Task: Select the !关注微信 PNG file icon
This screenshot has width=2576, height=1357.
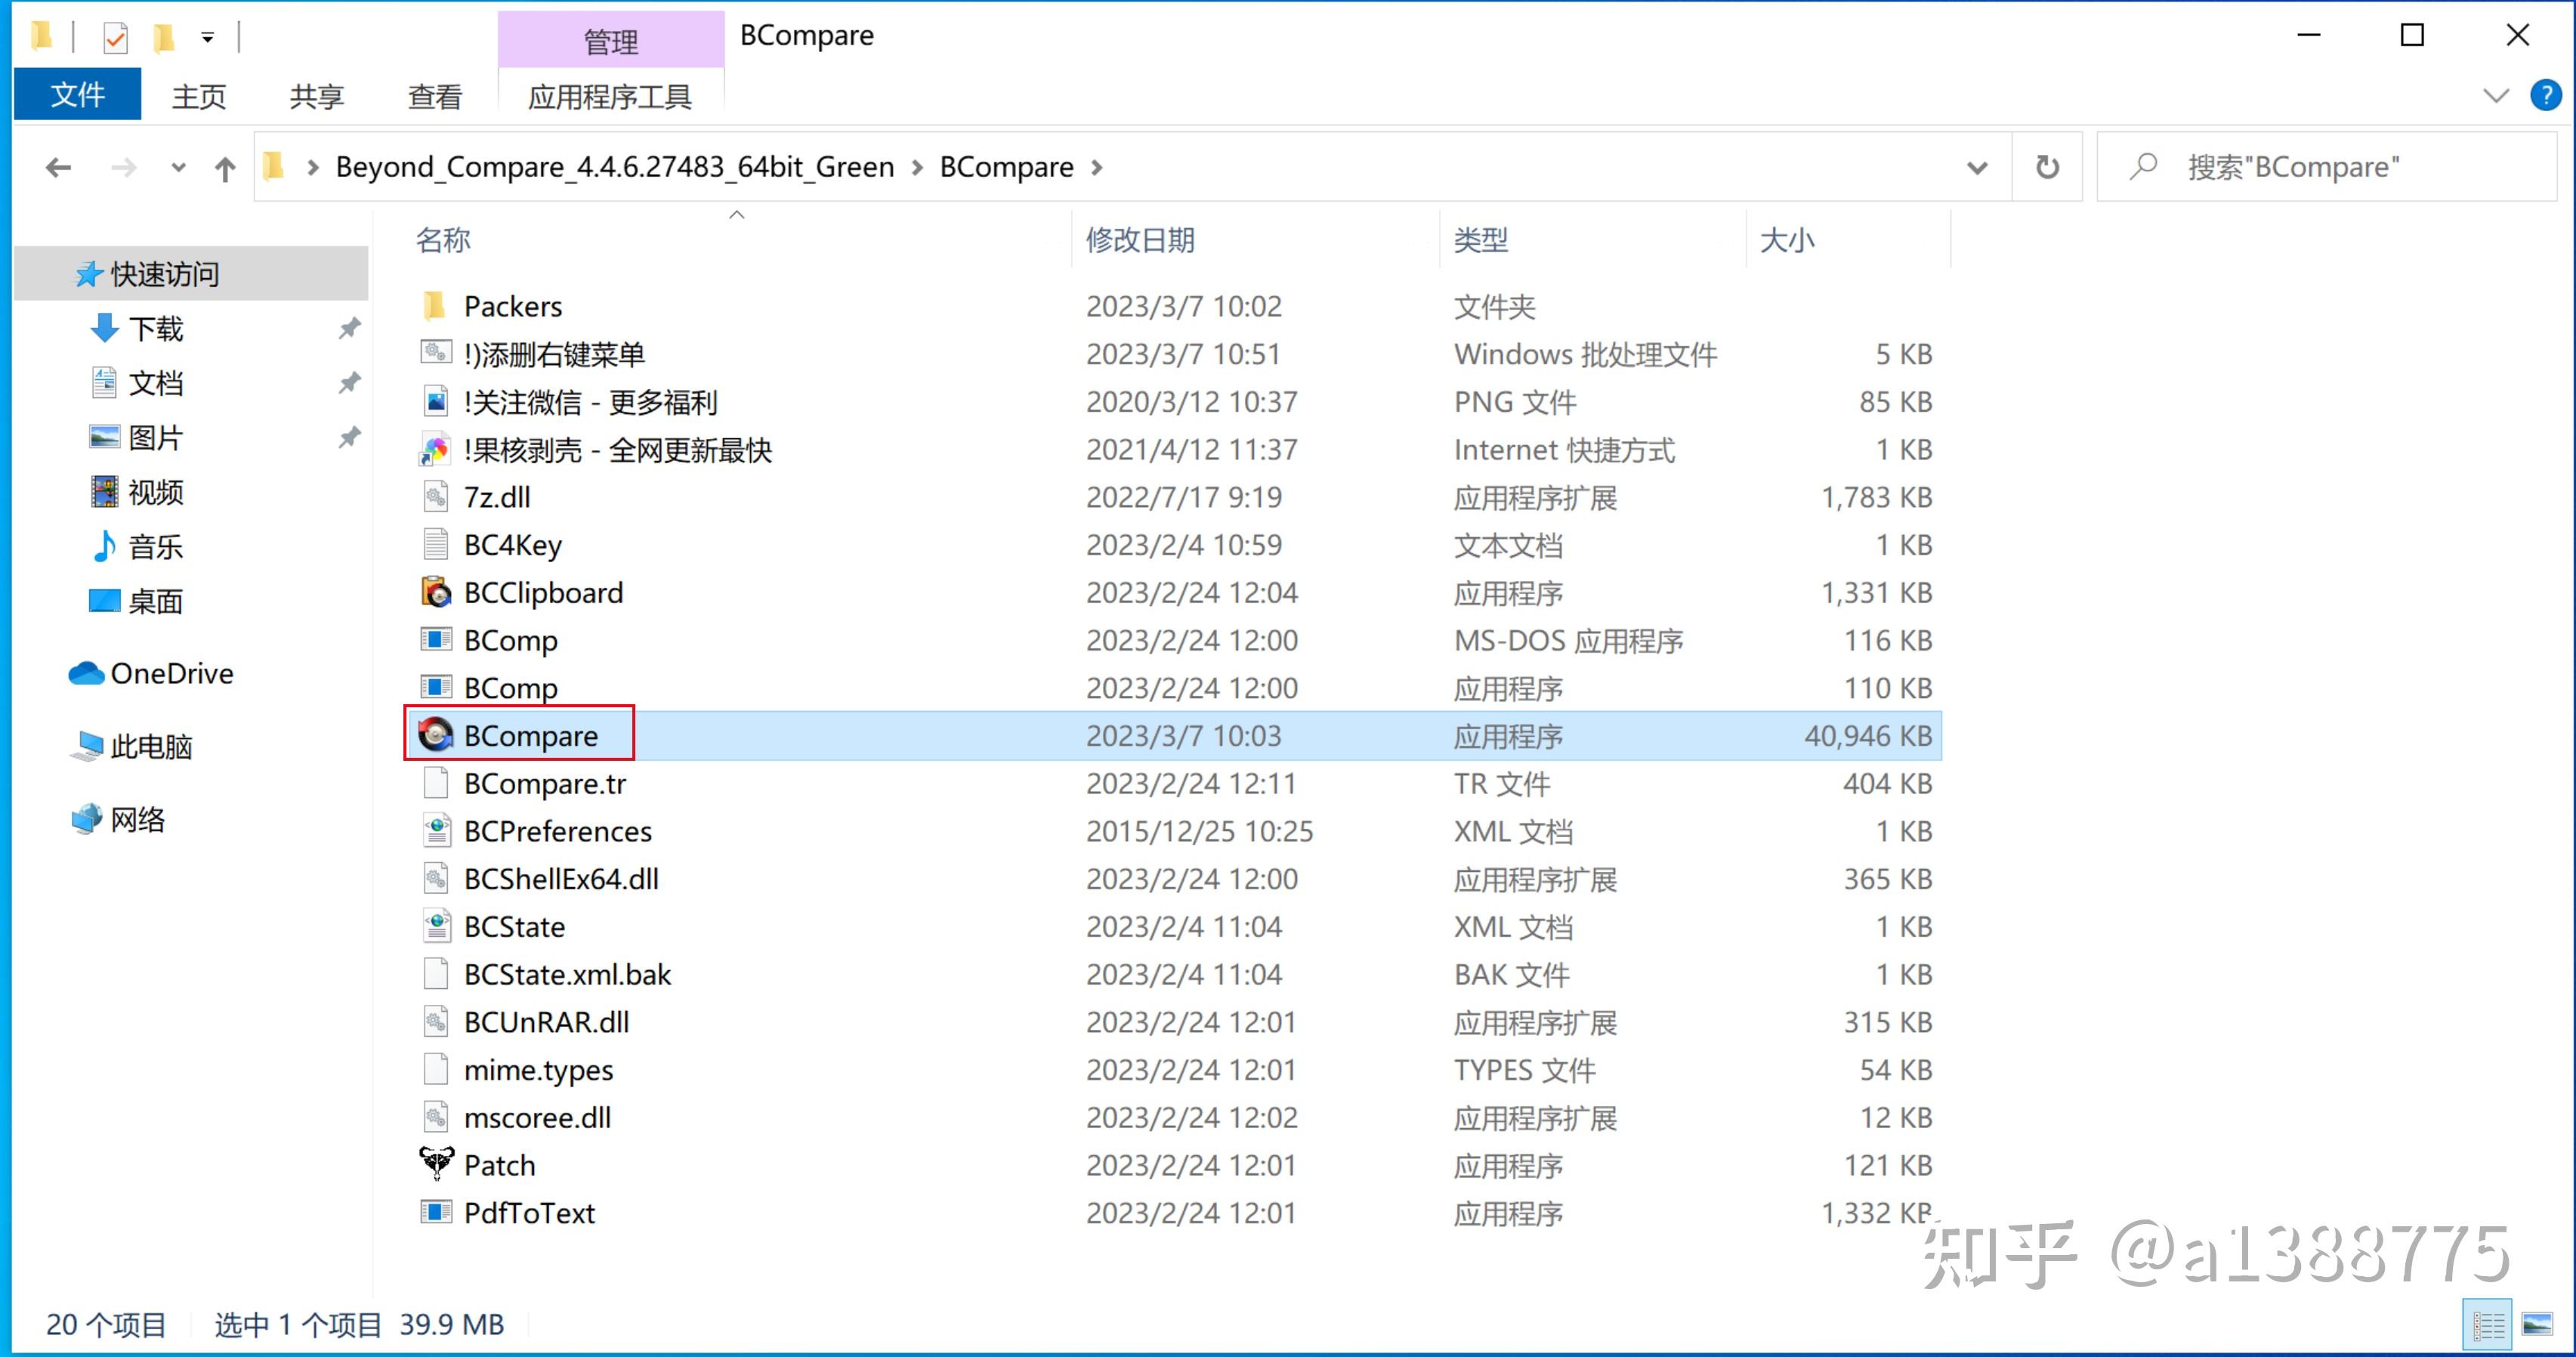Action: pos(435,402)
